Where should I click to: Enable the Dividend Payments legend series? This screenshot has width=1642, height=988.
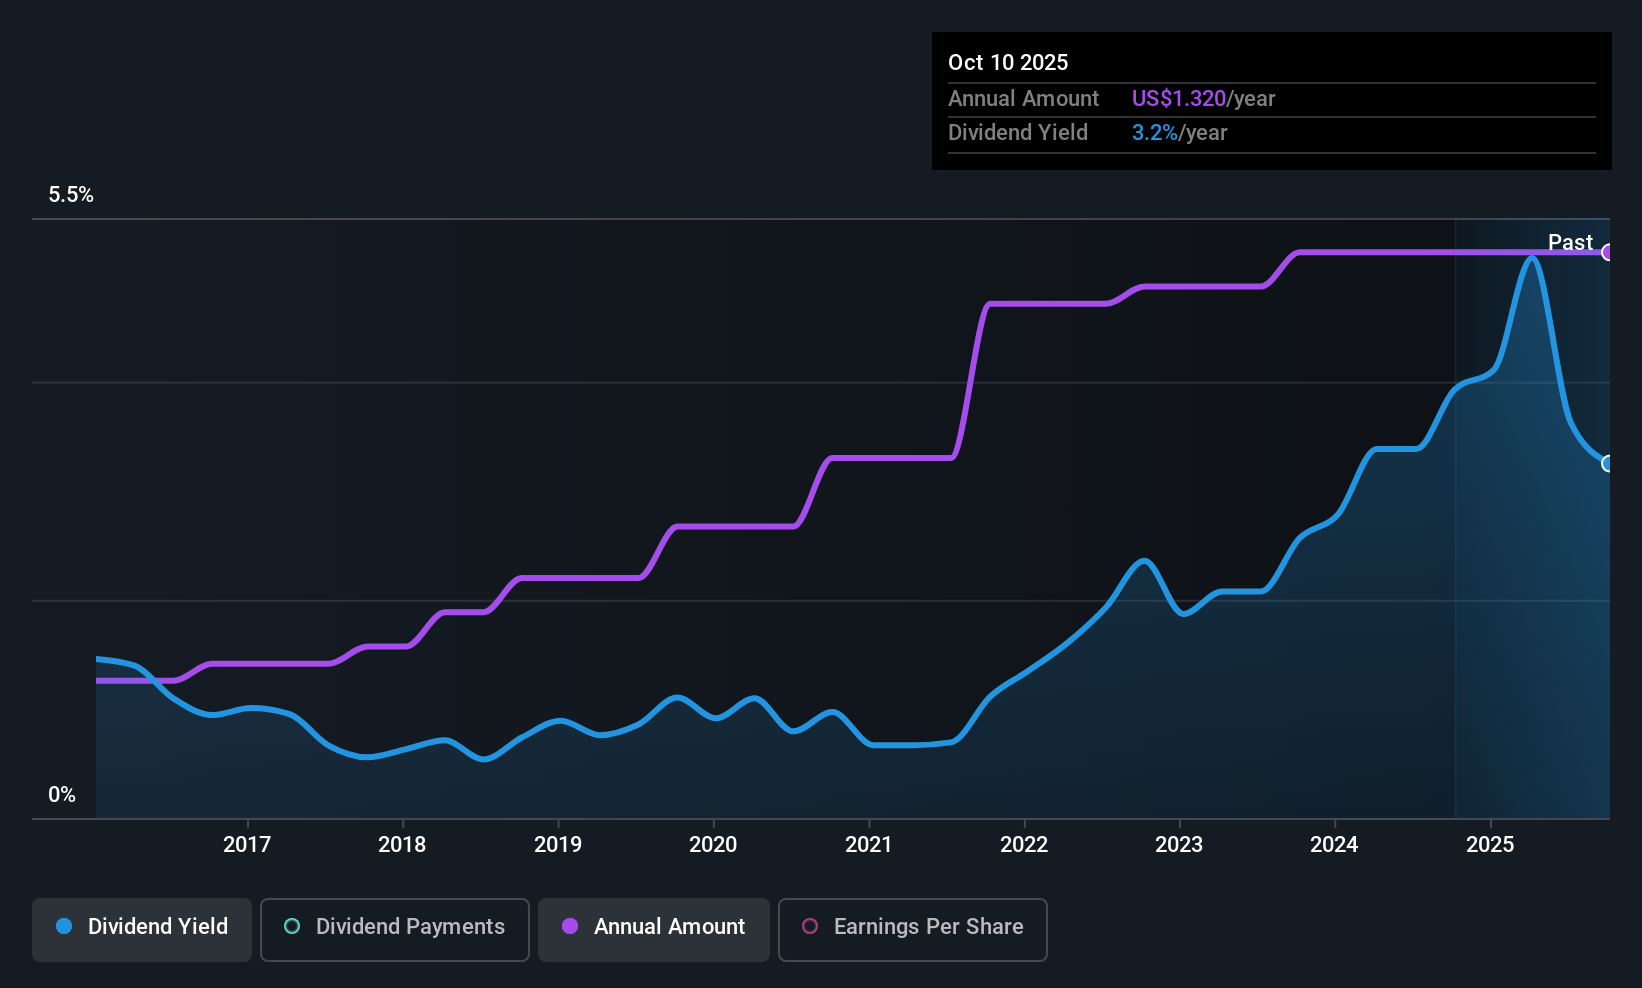click(394, 928)
